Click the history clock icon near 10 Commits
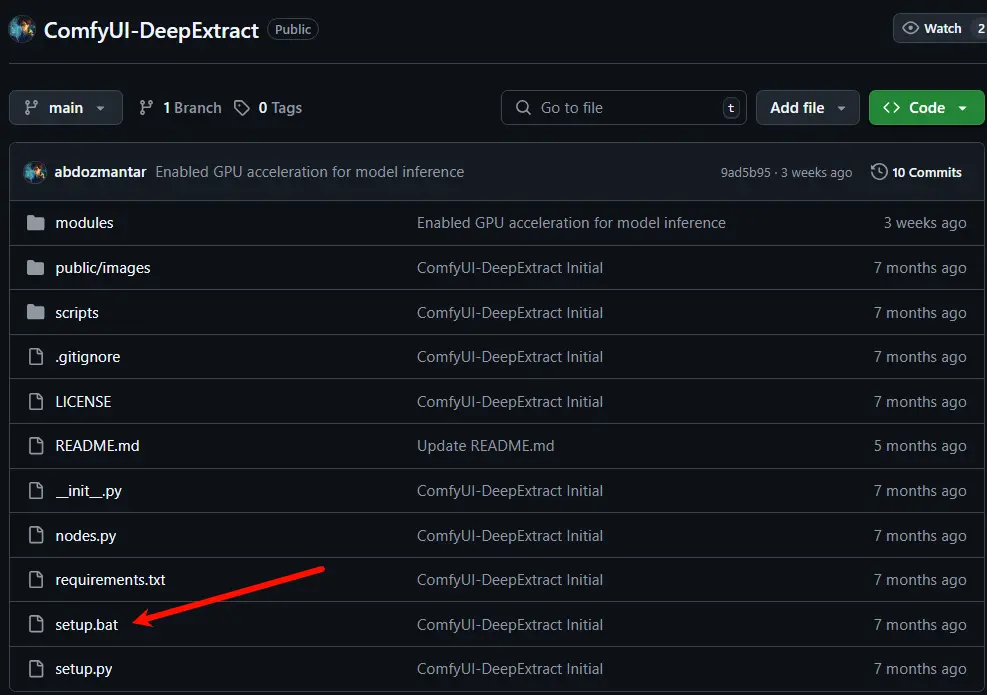The height and width of the screenshot is (695, 987). tap(879, 172)
